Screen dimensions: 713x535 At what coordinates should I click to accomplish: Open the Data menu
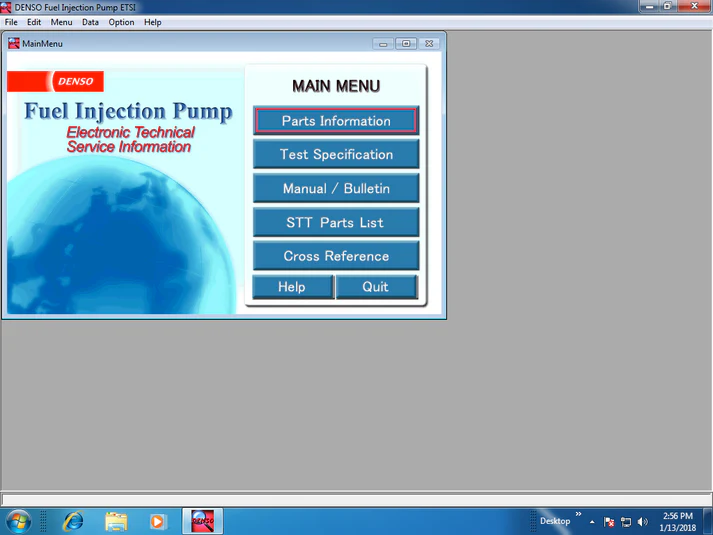(x=90, y=22)
